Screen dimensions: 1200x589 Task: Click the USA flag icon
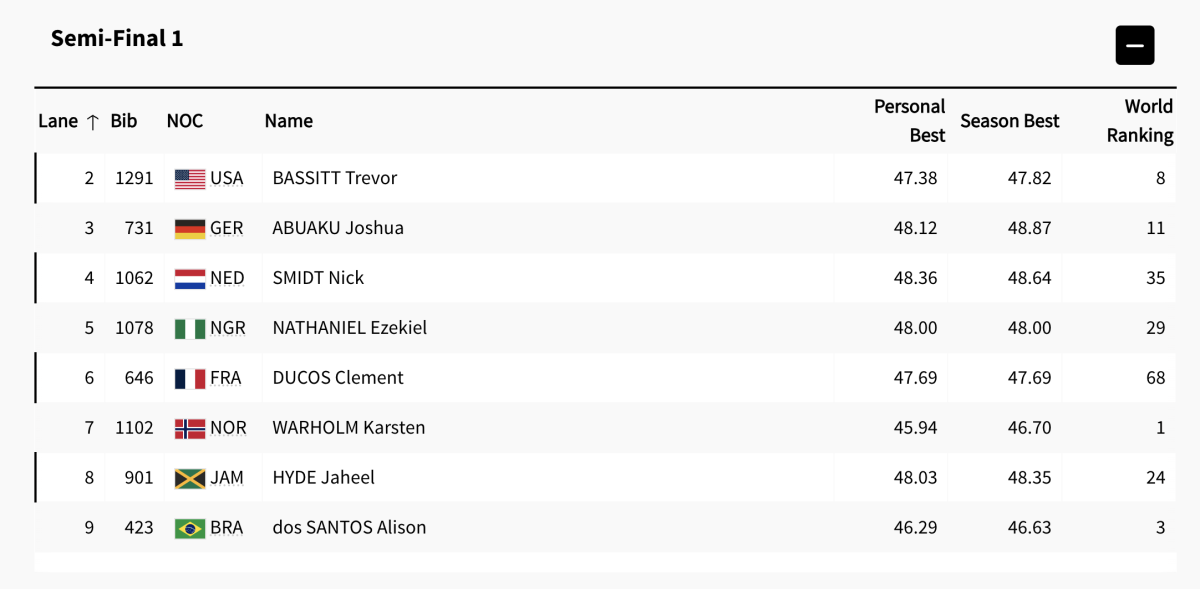point(190,178)
